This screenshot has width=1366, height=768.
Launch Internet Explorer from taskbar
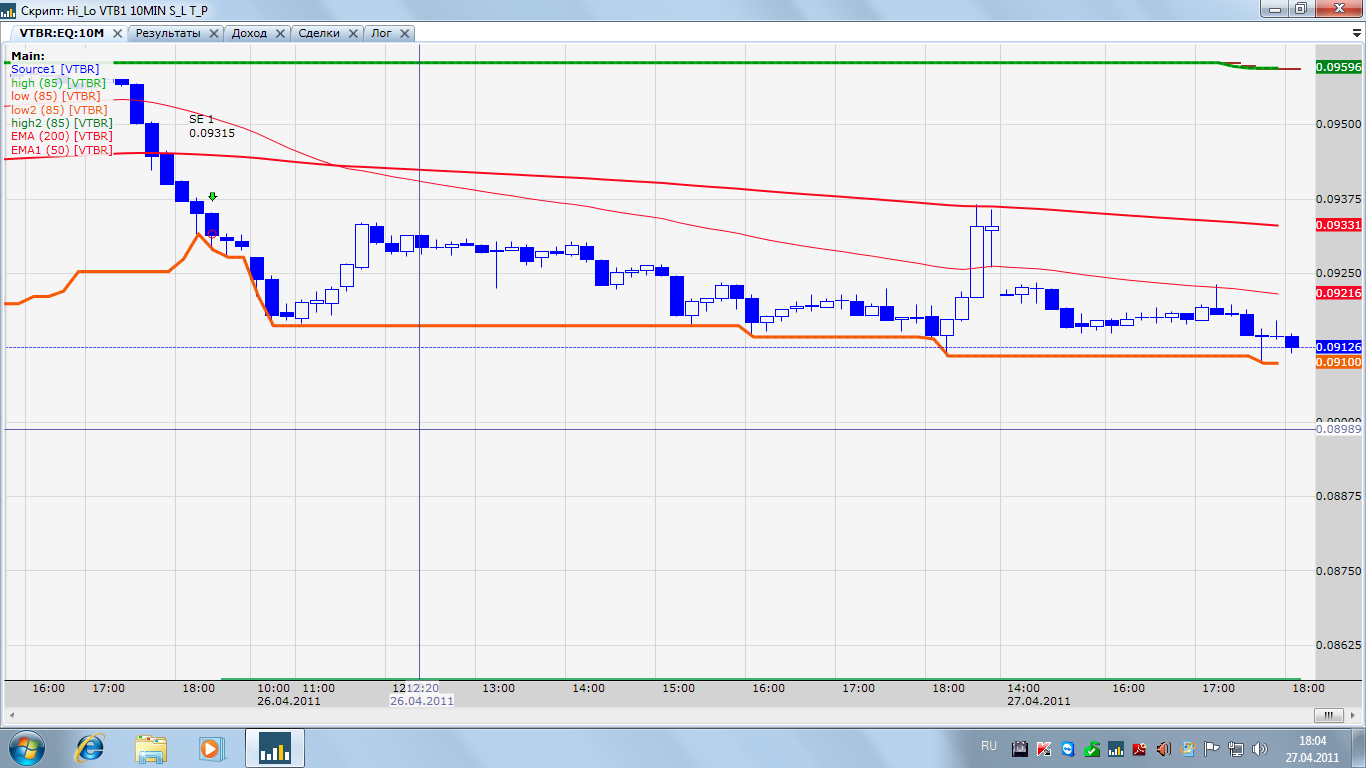coord(91,748)
